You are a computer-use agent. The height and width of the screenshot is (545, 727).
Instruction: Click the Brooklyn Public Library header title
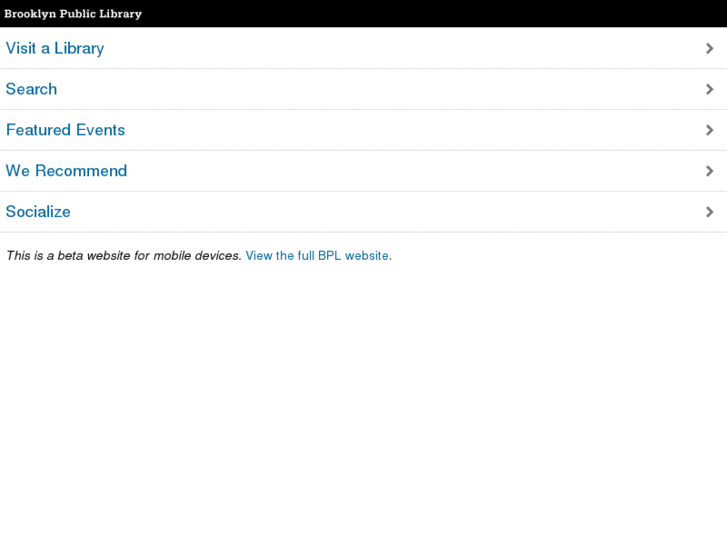click(73, 13)
